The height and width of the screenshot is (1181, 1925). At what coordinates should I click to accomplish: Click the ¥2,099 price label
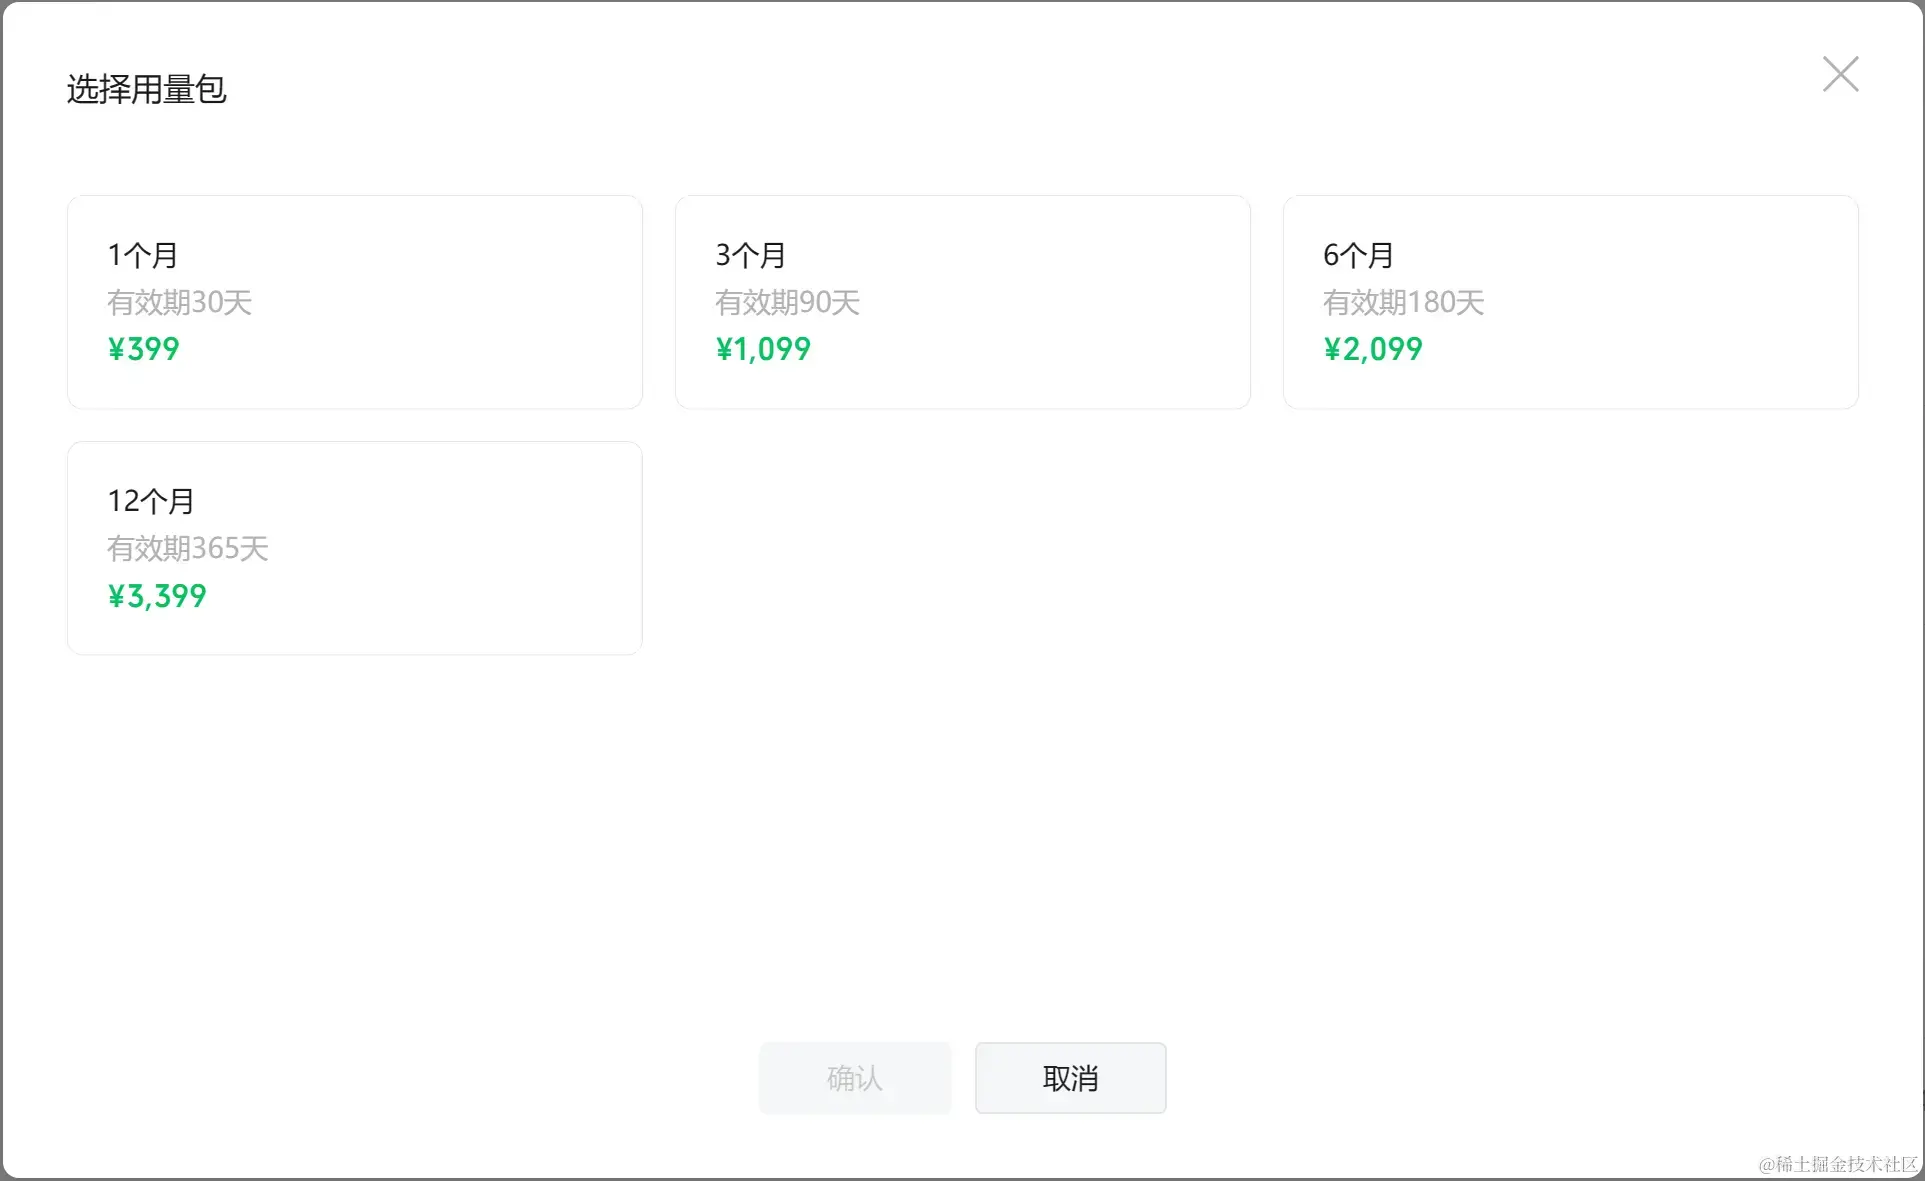coord(1372,349)
